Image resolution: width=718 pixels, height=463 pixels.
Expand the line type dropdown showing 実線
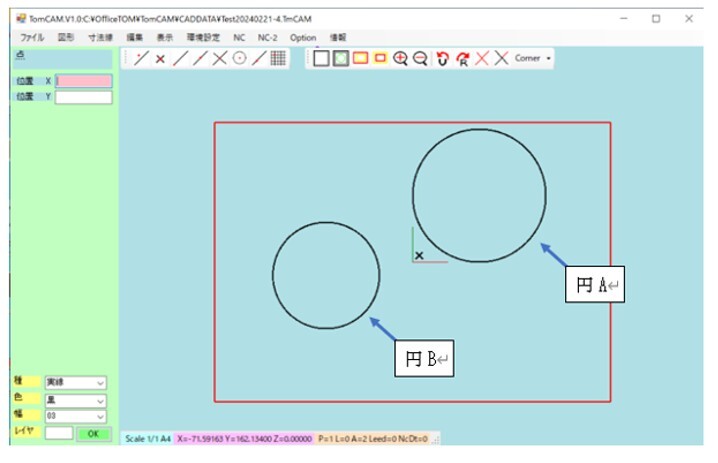click(x=76, y=383)
